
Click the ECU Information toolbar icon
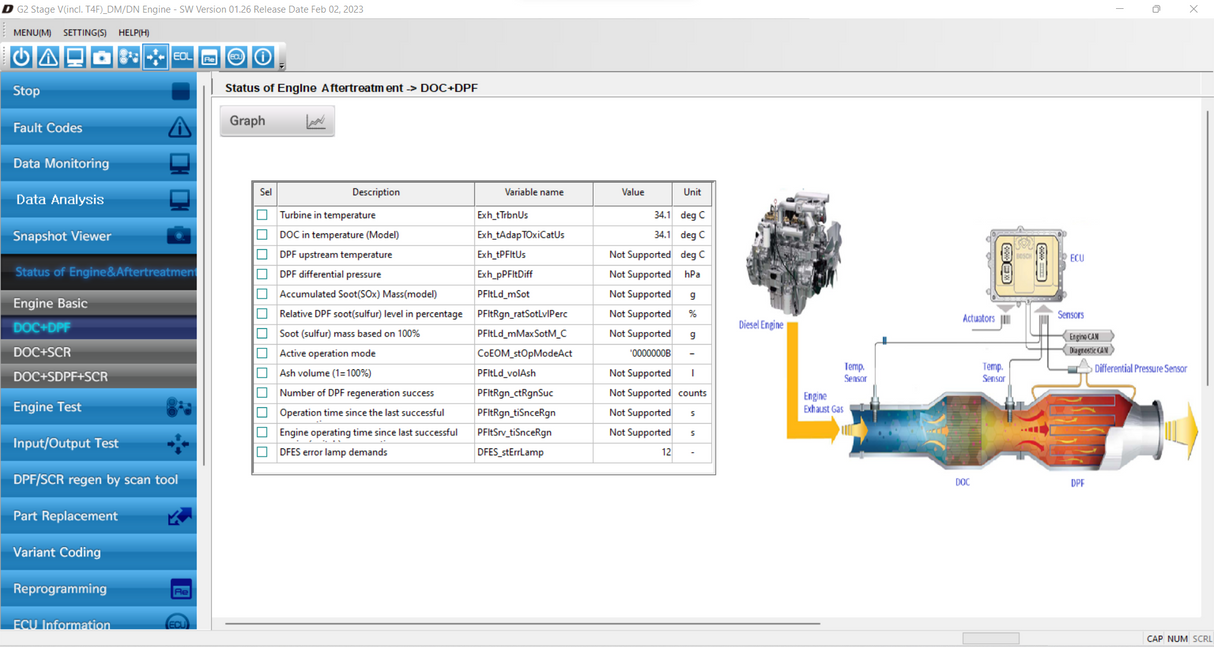(237, 57)
